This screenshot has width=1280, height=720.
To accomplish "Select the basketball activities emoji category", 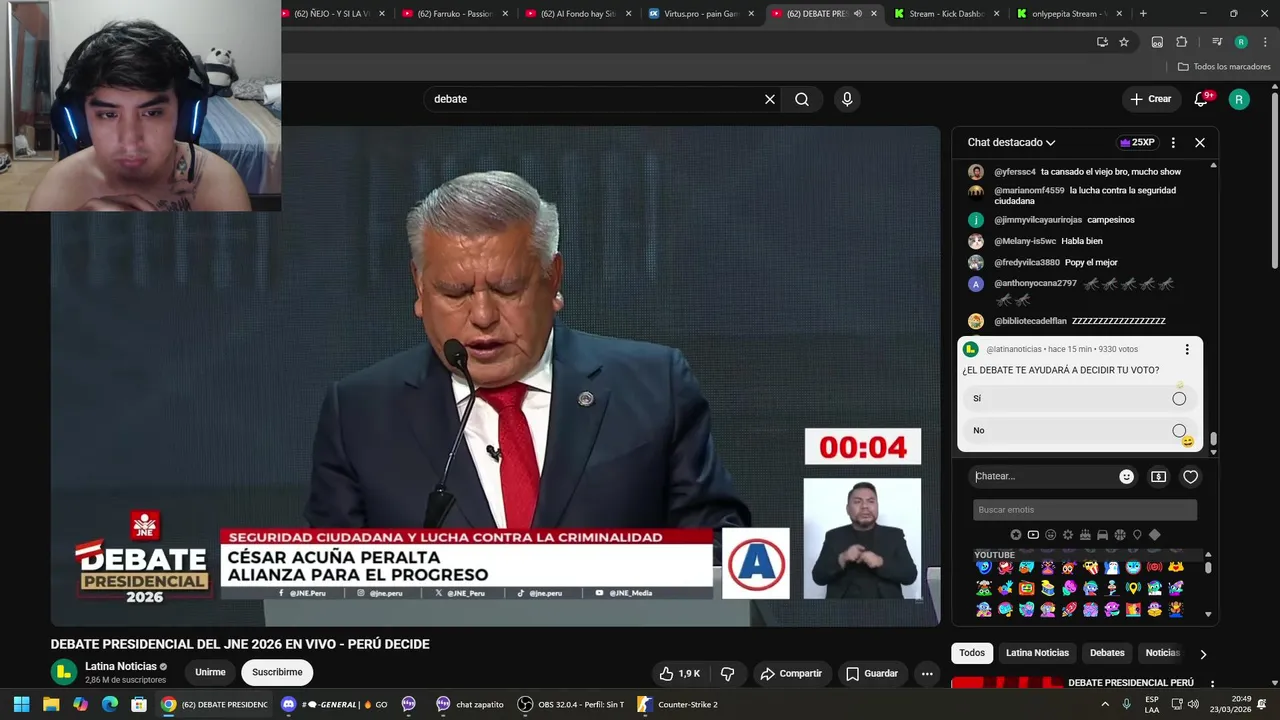I will [1120, 535].
